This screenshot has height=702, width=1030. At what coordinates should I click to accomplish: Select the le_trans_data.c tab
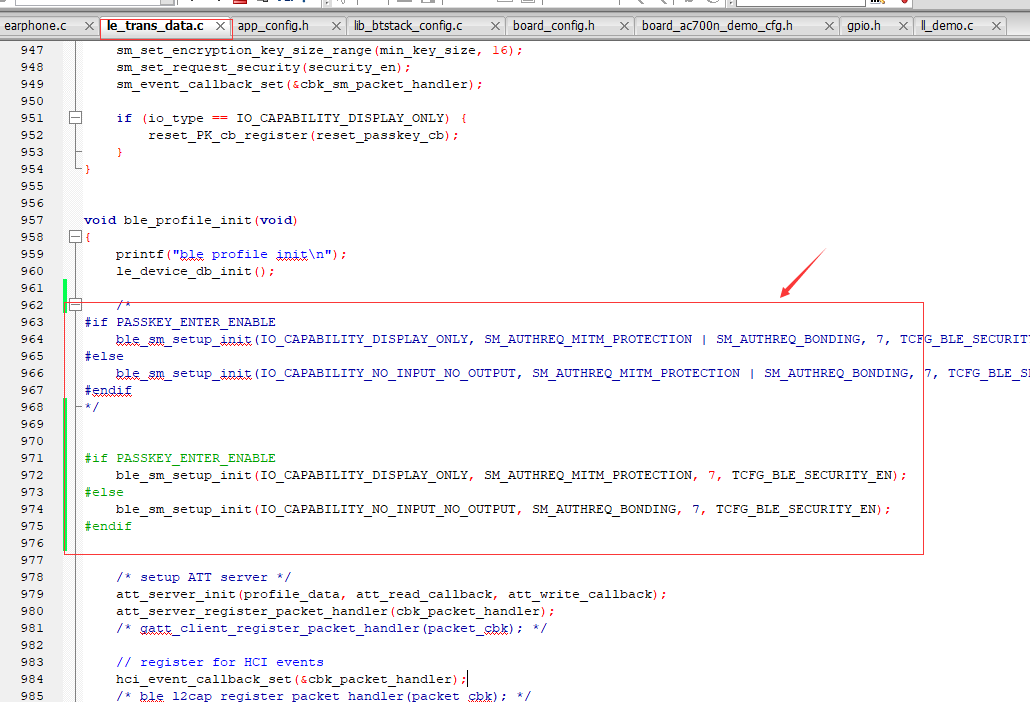click(x=155, y=26)
